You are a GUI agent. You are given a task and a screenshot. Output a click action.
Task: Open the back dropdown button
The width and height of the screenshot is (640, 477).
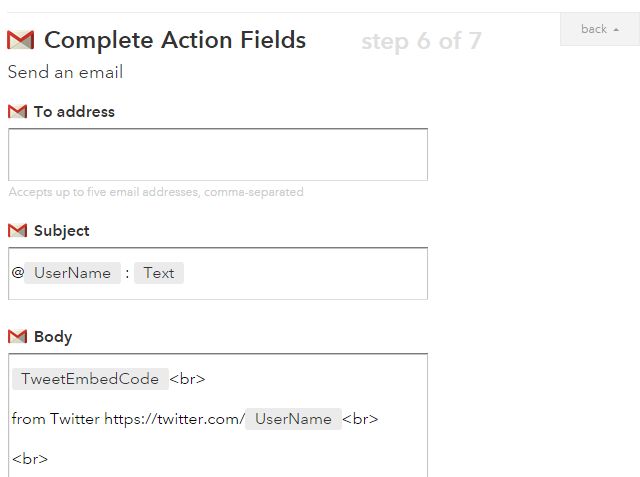pos(600,29)
